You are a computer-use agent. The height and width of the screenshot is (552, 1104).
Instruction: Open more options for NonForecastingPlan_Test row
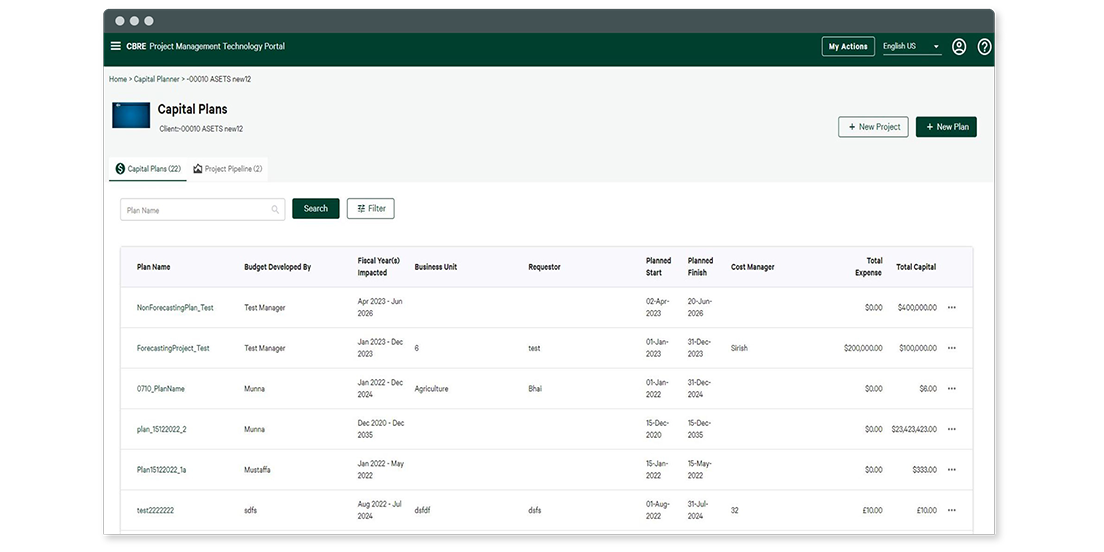[x=951, y=308]
